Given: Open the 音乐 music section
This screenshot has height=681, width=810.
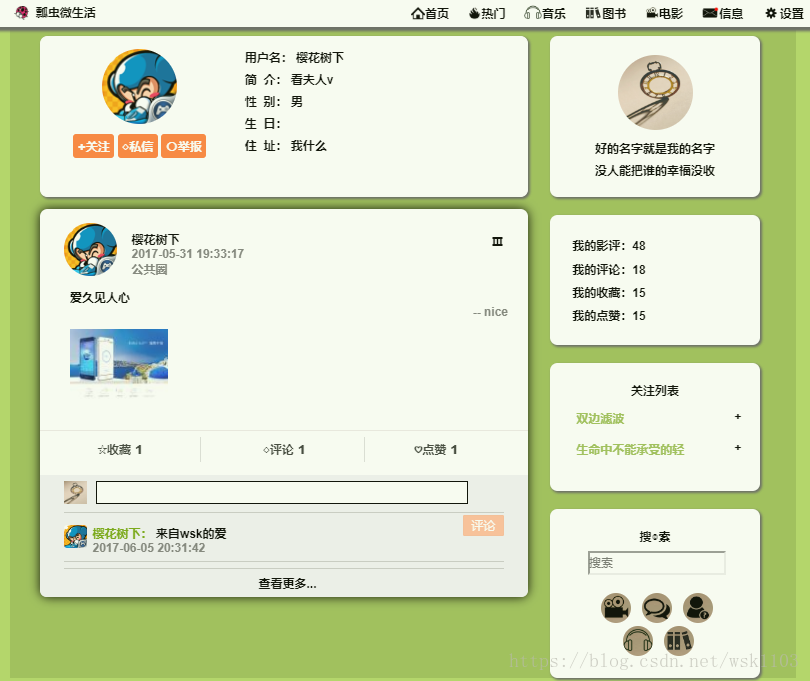Looking at the screenshot, I should (x=545, y=13).
